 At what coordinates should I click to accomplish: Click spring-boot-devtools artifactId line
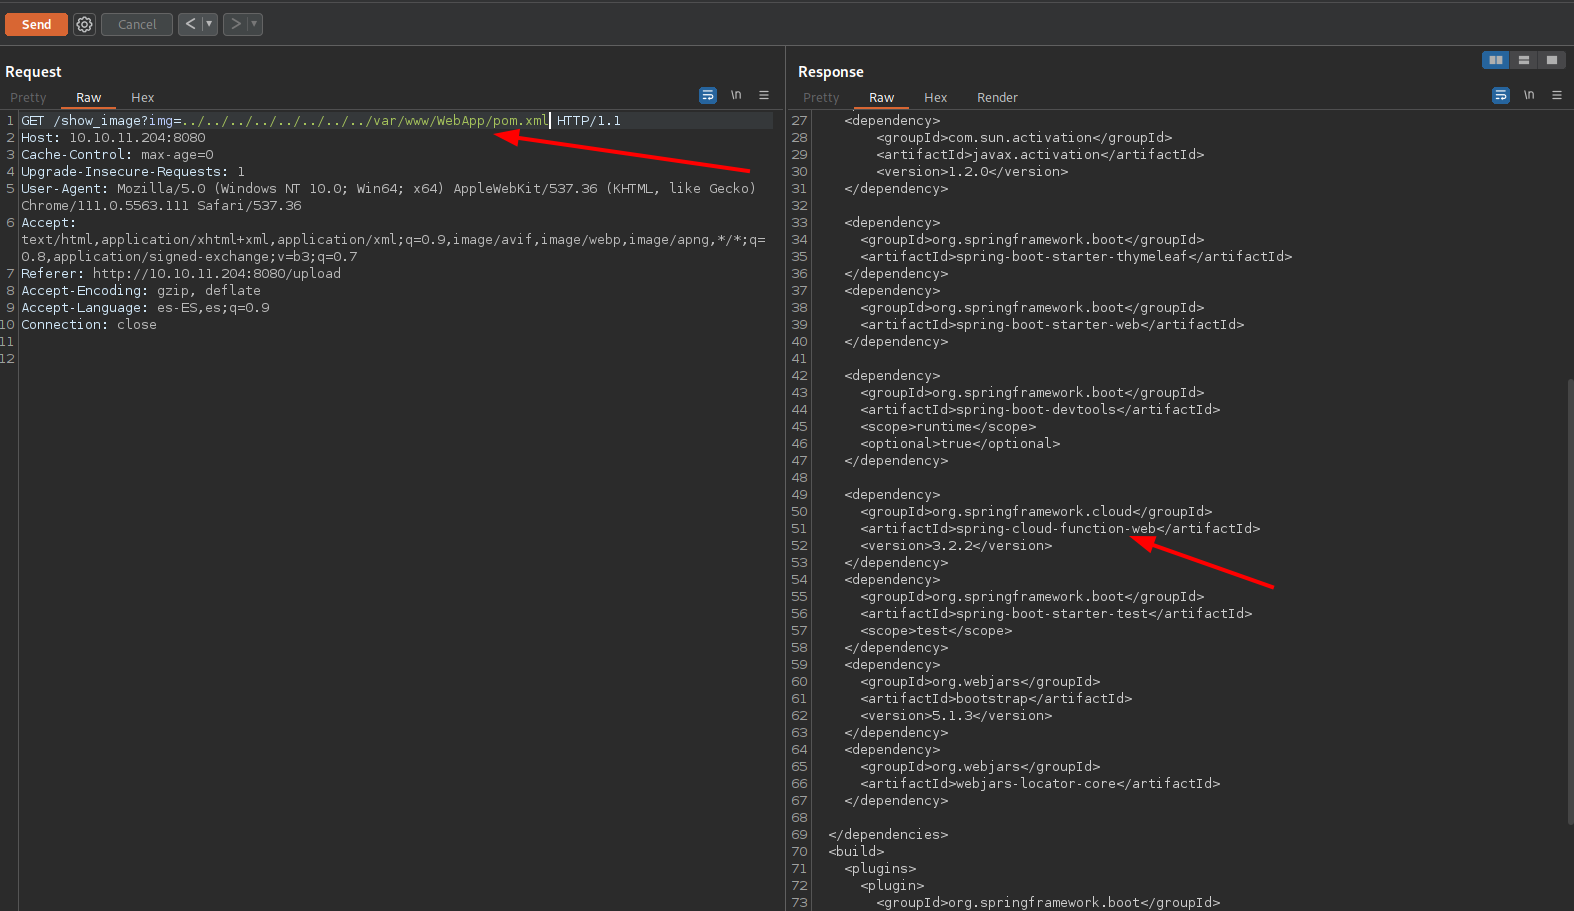pyautogui.click(x=1040, y=409)
